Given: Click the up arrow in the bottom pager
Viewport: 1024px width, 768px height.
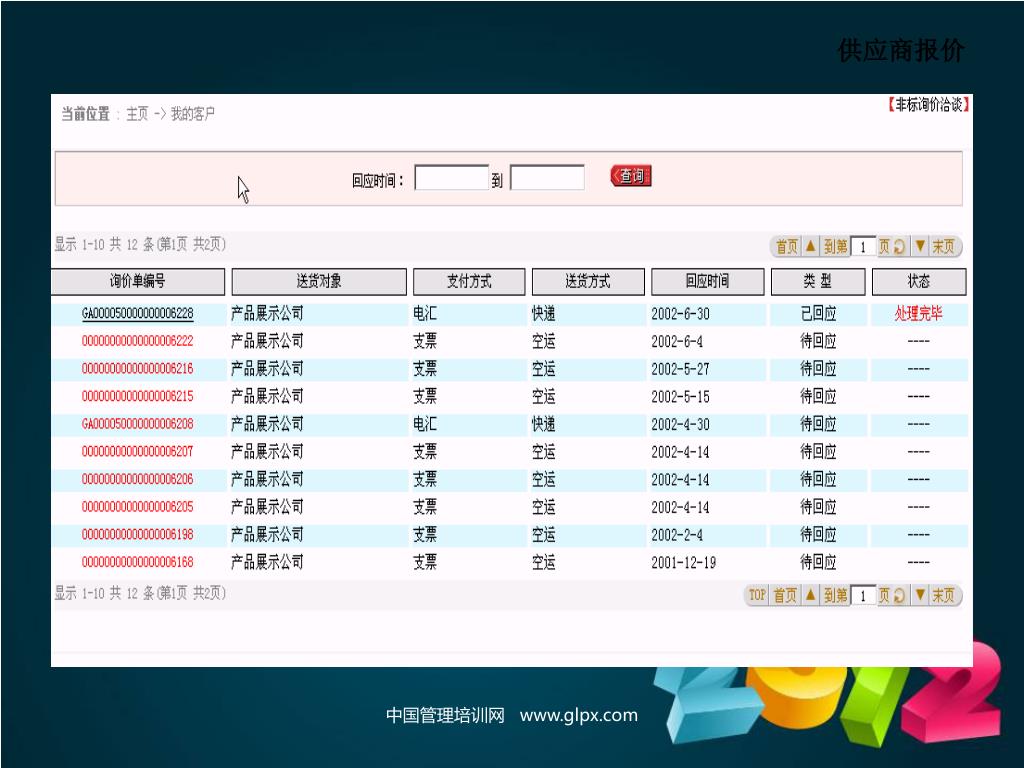Looking at the screenshot, I should coord(810,595).
